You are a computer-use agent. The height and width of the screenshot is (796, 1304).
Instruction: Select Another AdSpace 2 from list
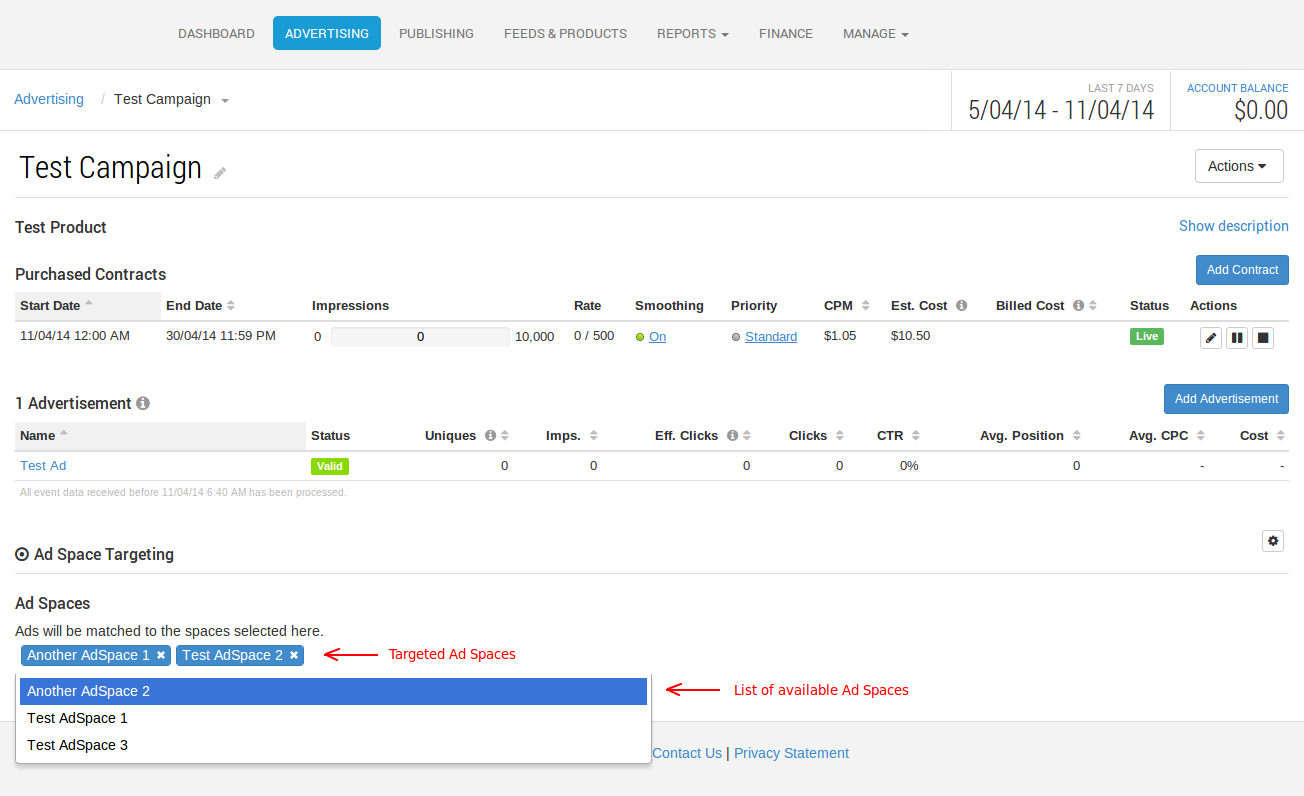[333, 691]
